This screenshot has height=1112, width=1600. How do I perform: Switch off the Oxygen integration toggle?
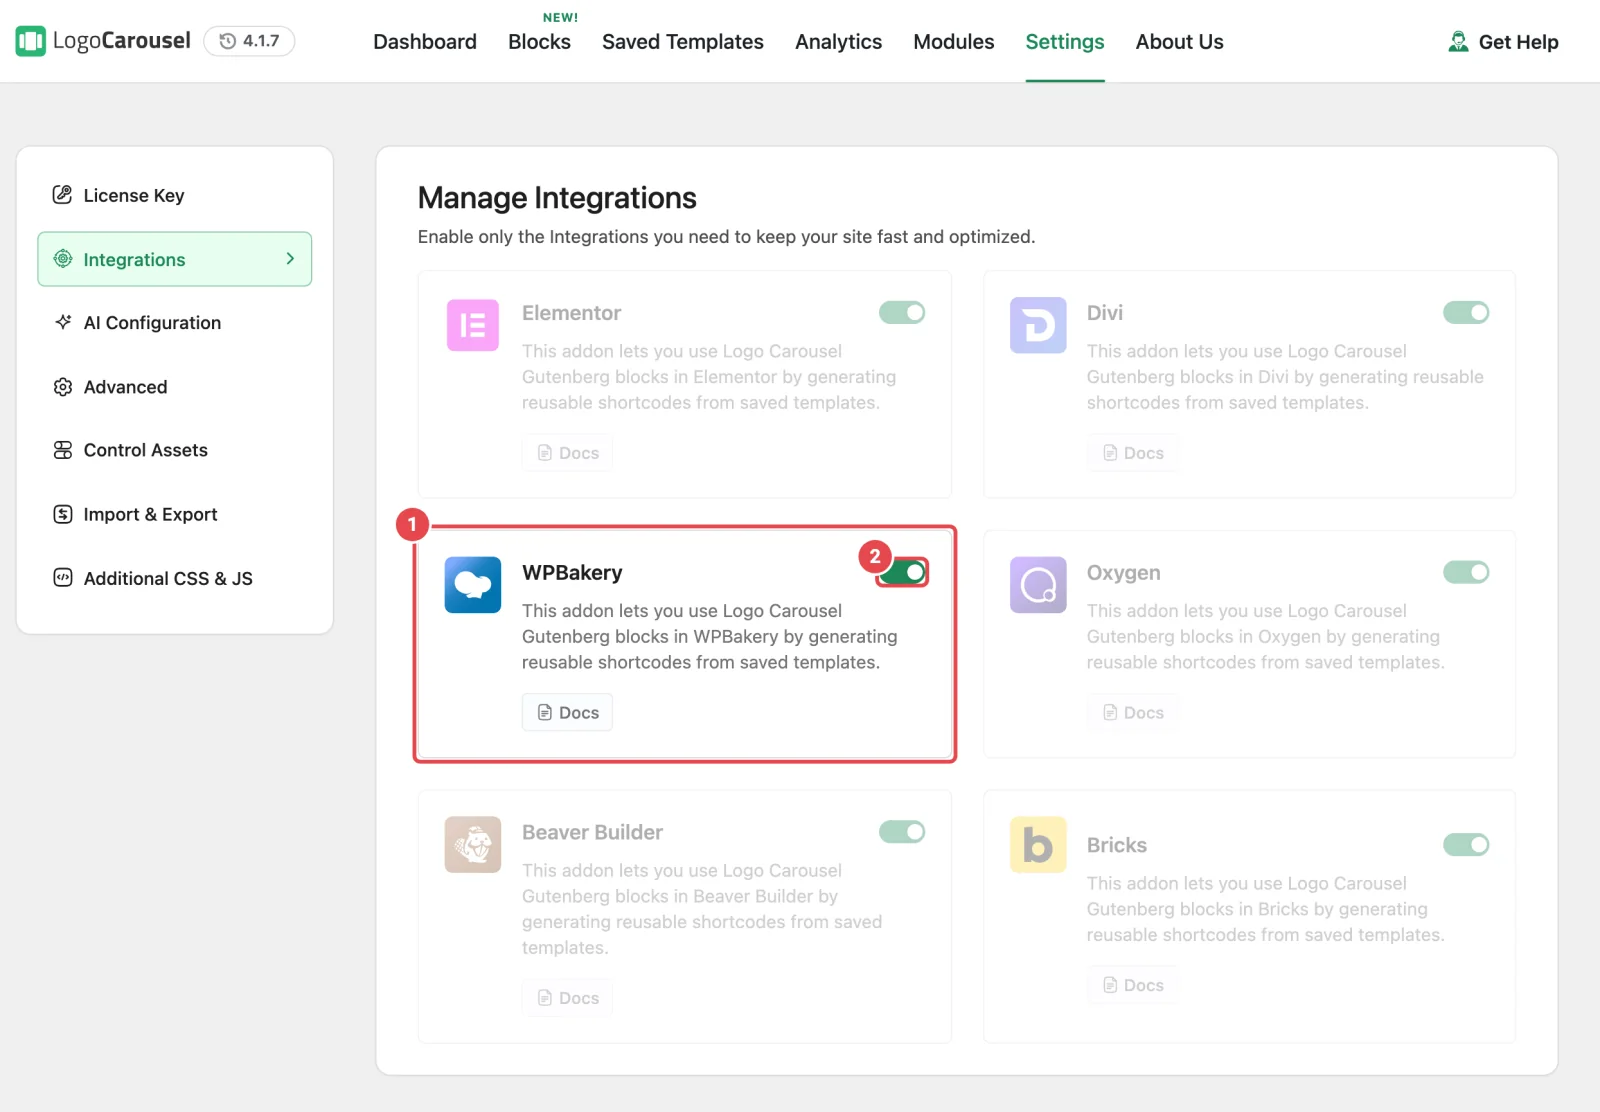(x=1466, y=572)
